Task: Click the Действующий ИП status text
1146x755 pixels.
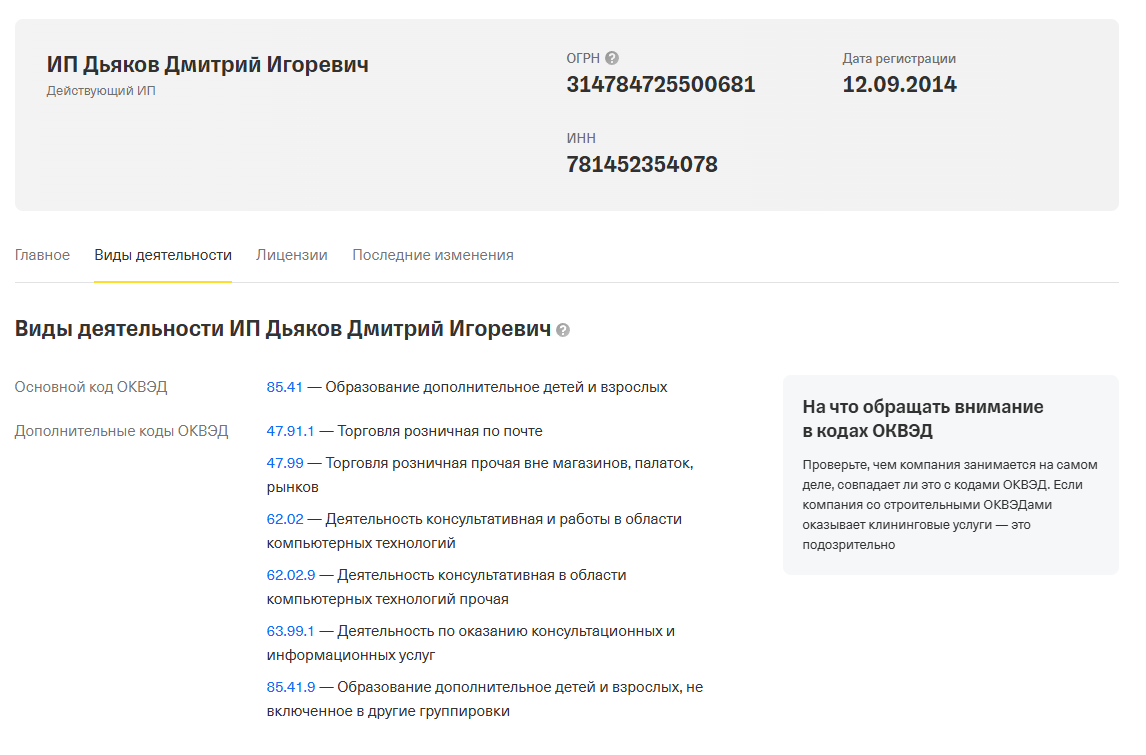Action: tap(101, 91)
